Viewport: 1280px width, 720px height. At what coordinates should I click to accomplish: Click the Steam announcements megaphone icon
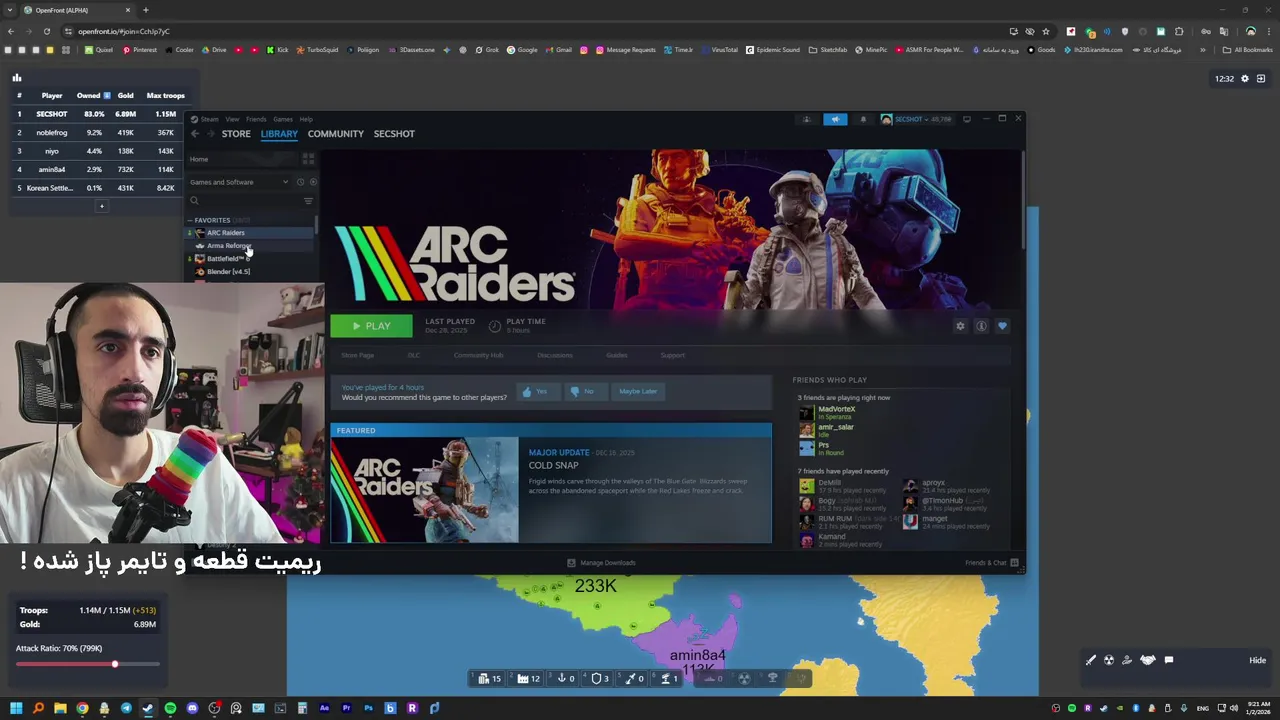pos(835,119)
